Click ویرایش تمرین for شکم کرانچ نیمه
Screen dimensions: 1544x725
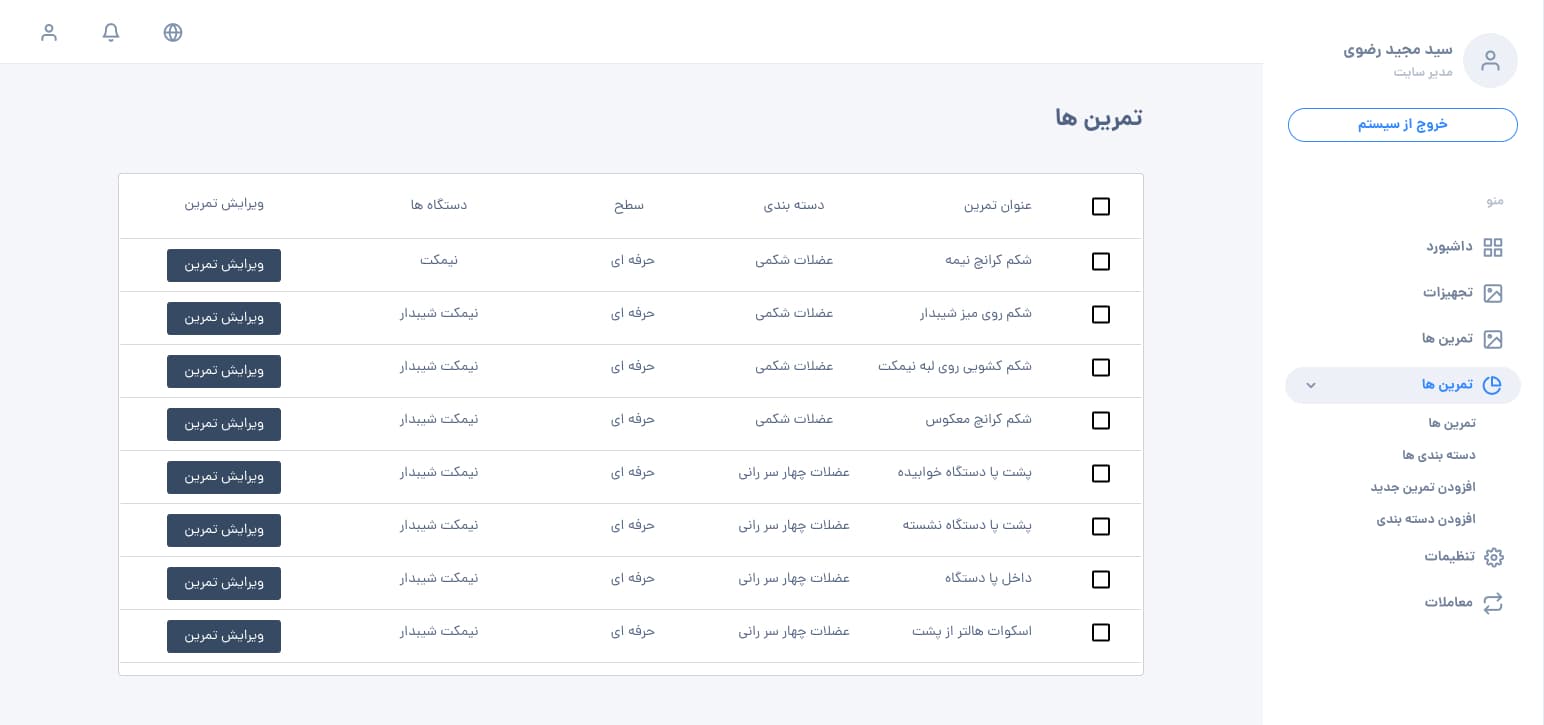pyautogui.click(x=224, y=265)
